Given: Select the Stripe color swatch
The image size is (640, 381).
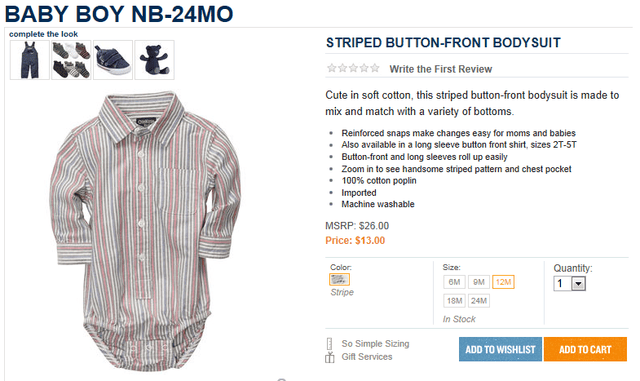Looking at the screenshot, I should pyautogui.click(x=340, y=280).
